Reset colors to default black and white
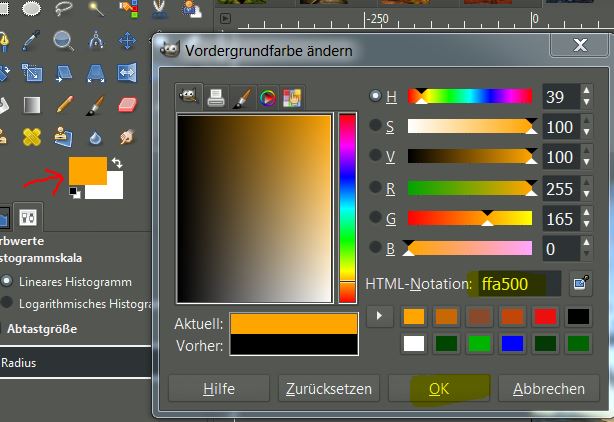614x422 pixels. [74, 192]
